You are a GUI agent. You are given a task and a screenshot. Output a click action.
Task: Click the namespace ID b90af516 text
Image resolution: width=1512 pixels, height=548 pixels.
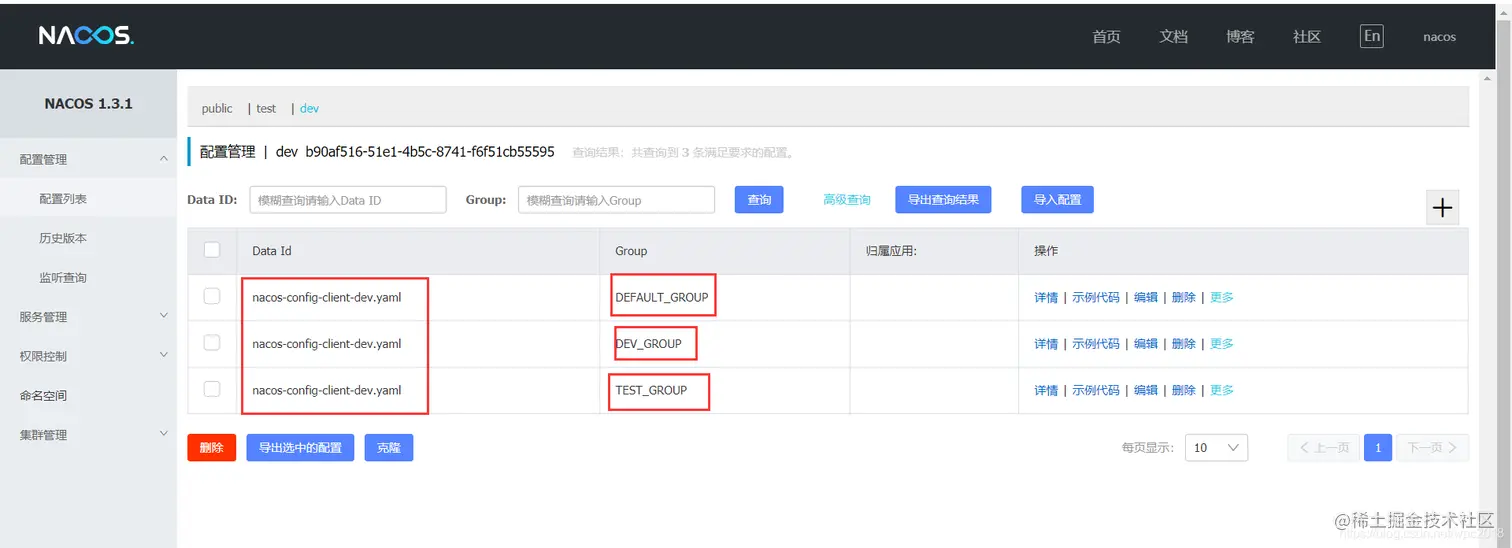[430, 152]
